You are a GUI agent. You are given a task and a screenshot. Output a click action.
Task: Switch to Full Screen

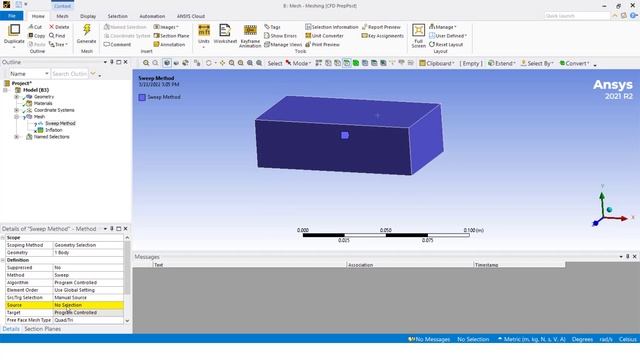coord(418,36)
